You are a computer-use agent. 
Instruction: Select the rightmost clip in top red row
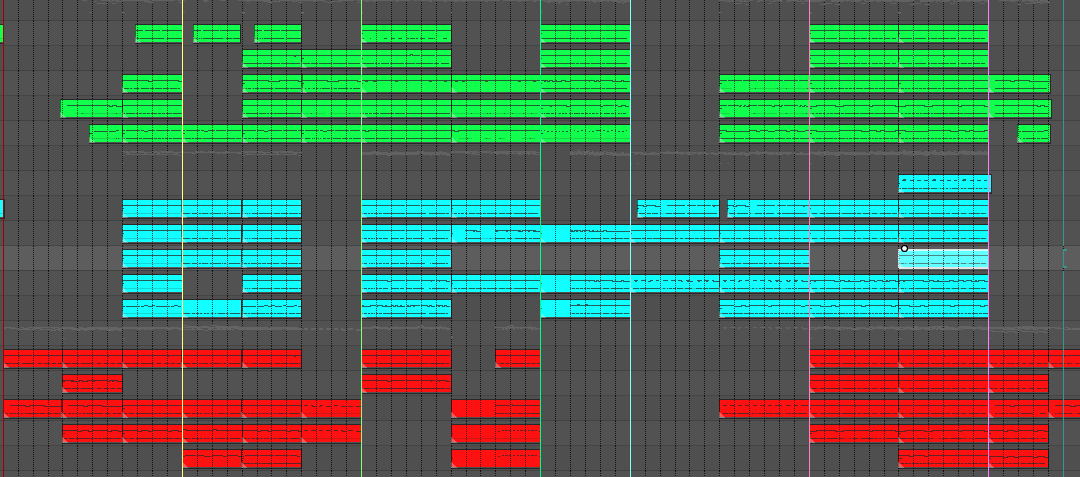coord(1064,358)
